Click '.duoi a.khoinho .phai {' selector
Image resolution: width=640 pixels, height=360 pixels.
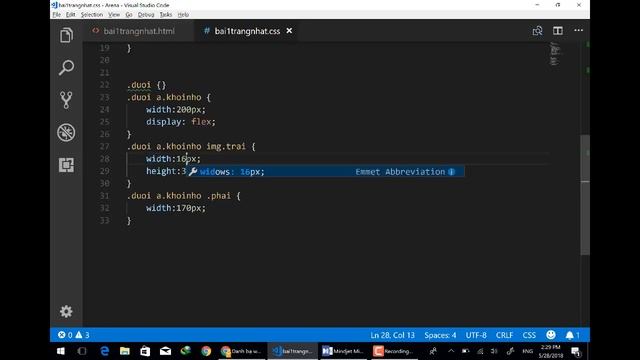click(x=184, y=196)
